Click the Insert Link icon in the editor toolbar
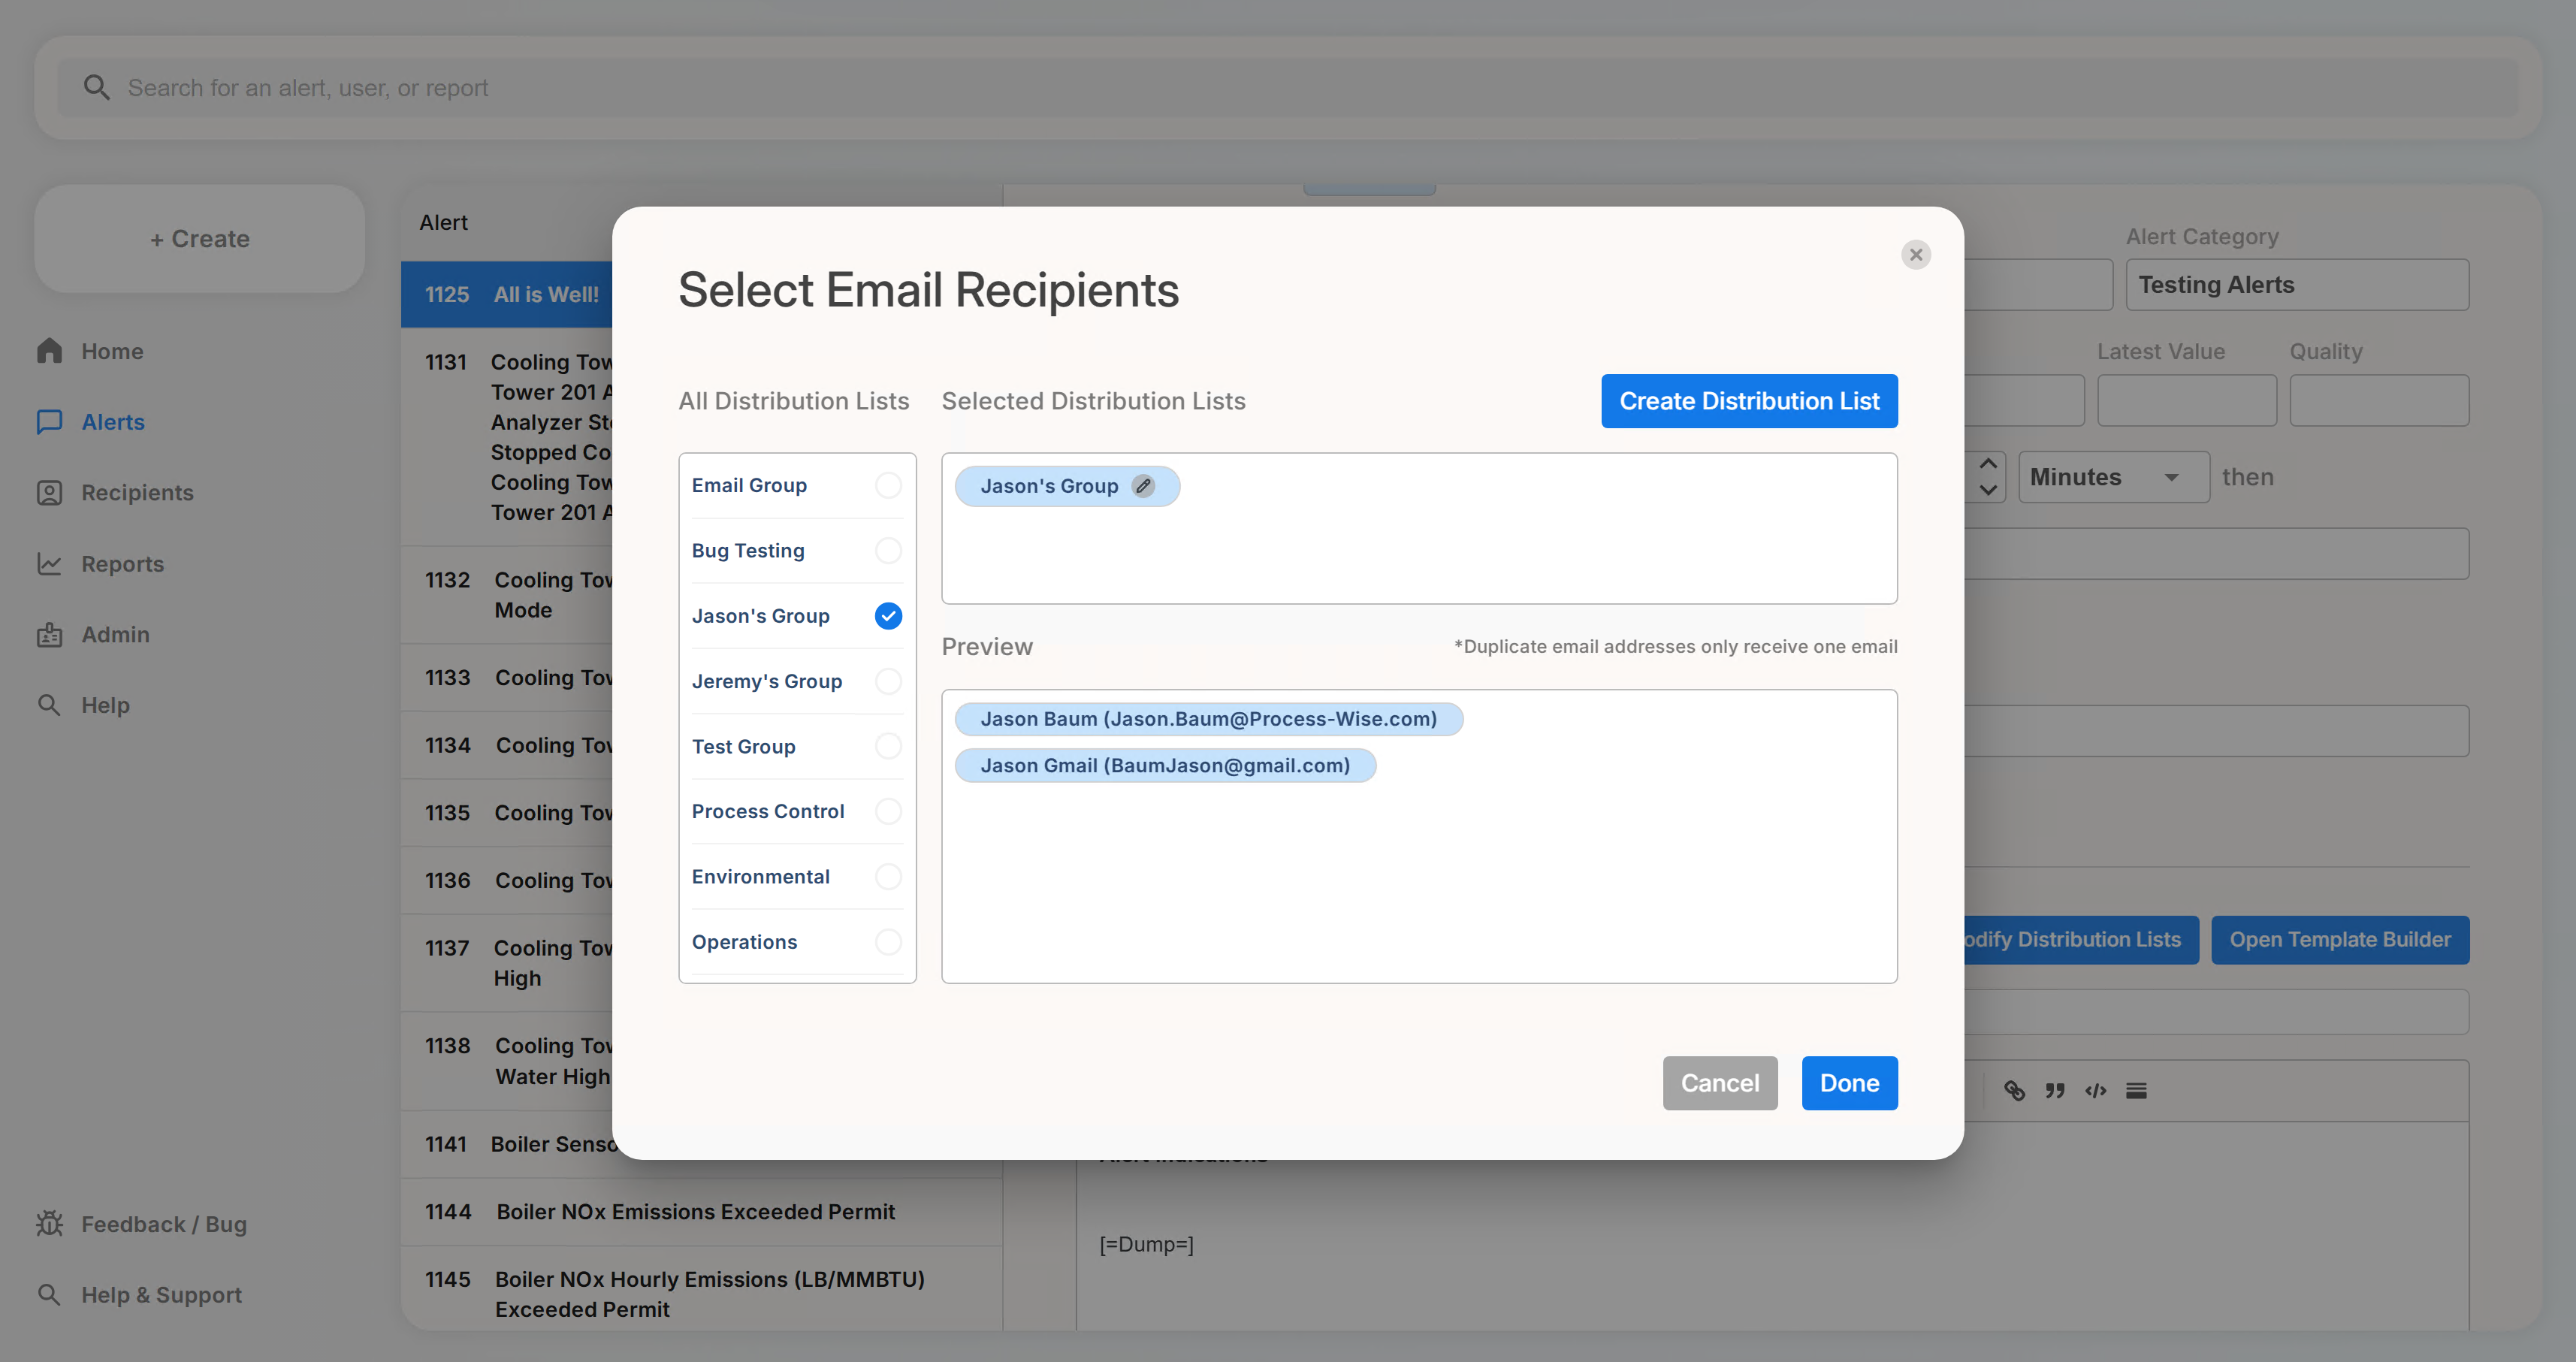The height and width of the screenshot is (1362, 2576). tap(2014, 1090)
